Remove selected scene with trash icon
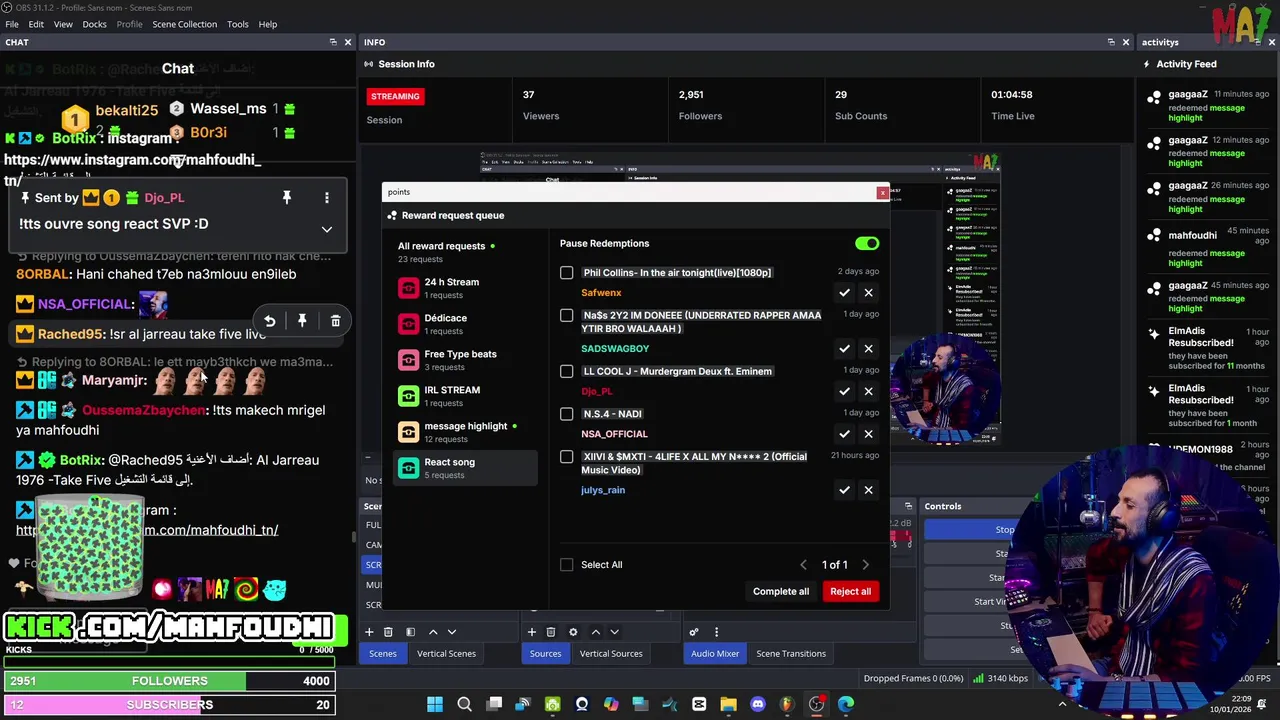This screenshot has width=1280, height=720. point(388,632)
